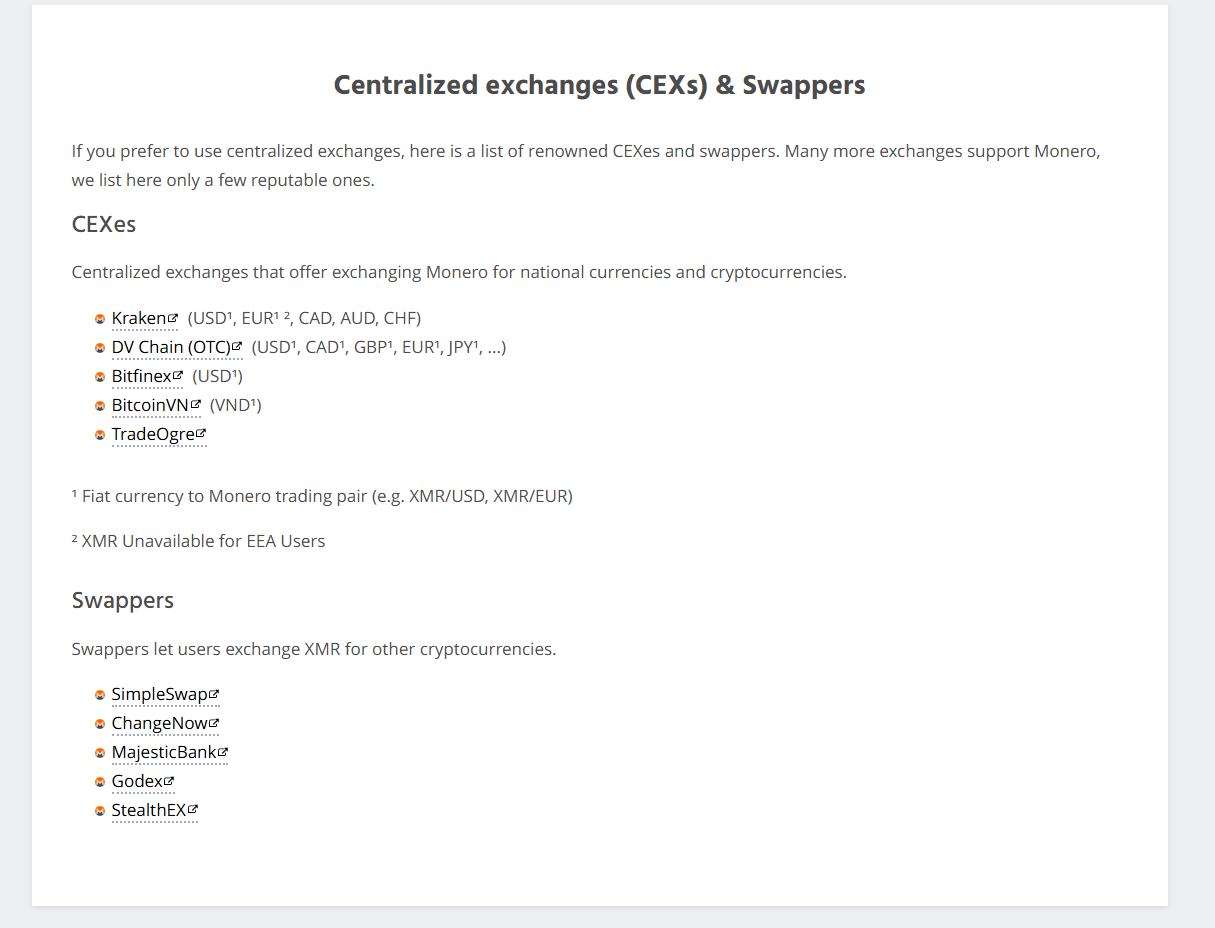The height and width of the screenshot is (928, 1215).
Task: Click the Monero bullet icon beside TradeOgre
Action: tap(100, 435)
